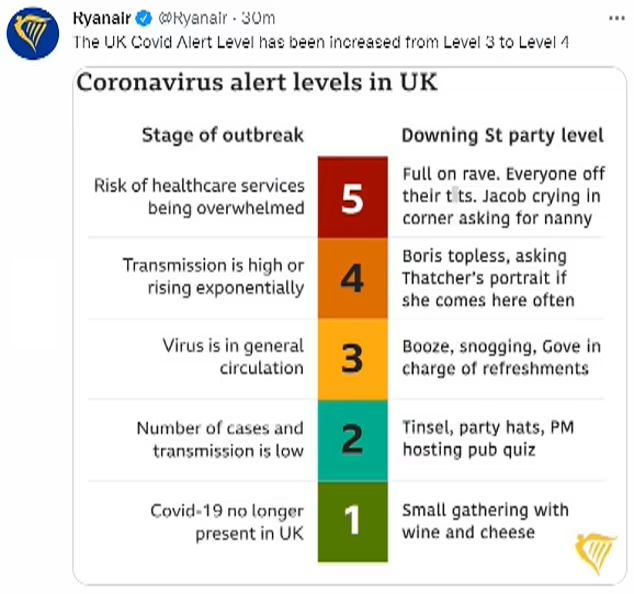Click the yellow level 3 box
Screen dimensions: 634x594
pyautogui.click(x=352, y=358)
